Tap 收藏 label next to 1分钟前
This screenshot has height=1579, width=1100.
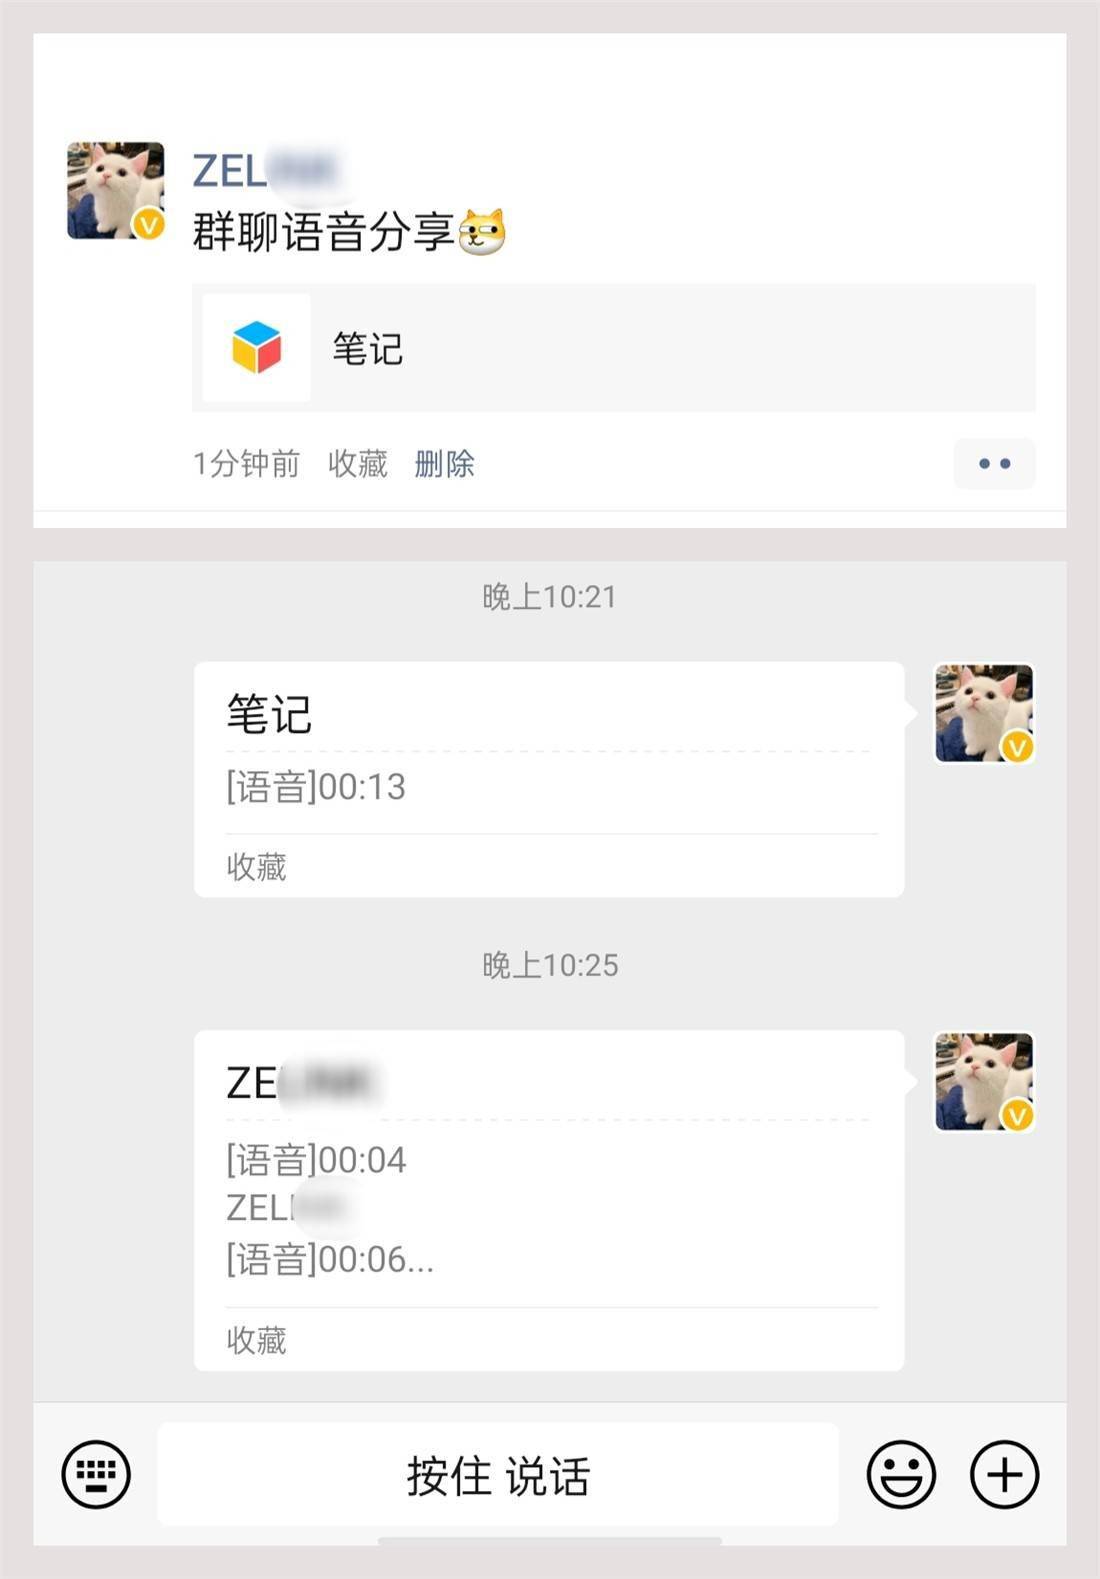pyautogui.click(x=357, y=464)
